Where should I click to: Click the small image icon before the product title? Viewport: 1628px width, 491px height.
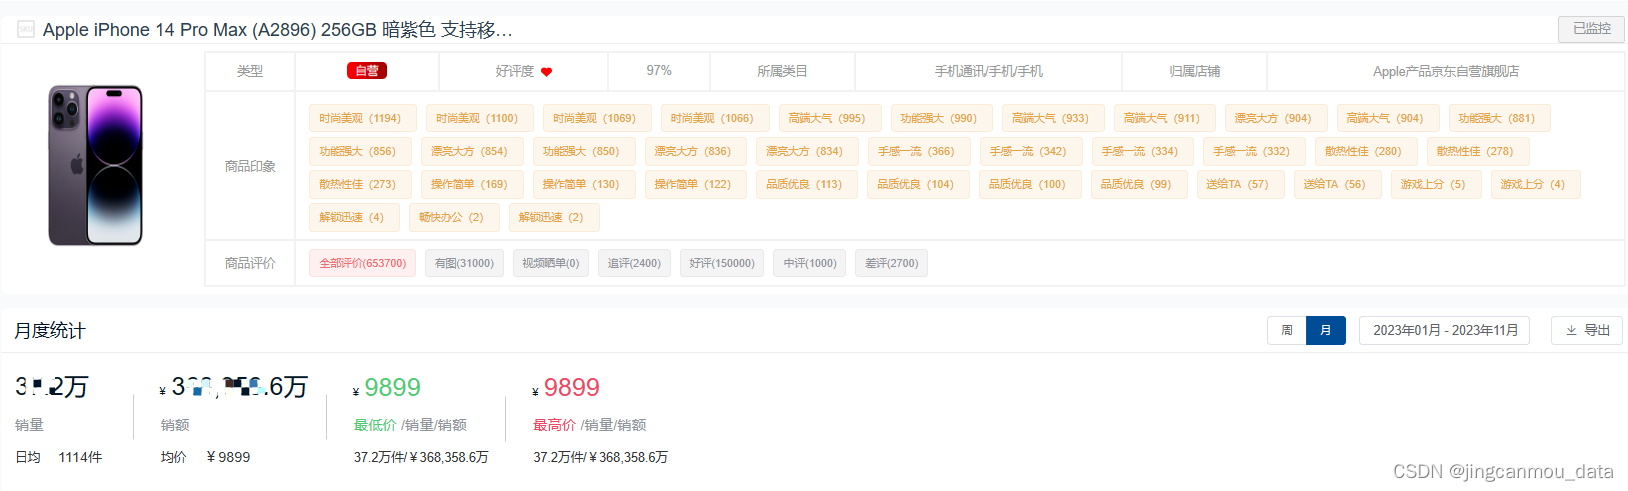pyautogui.click(x=26, y=30)
